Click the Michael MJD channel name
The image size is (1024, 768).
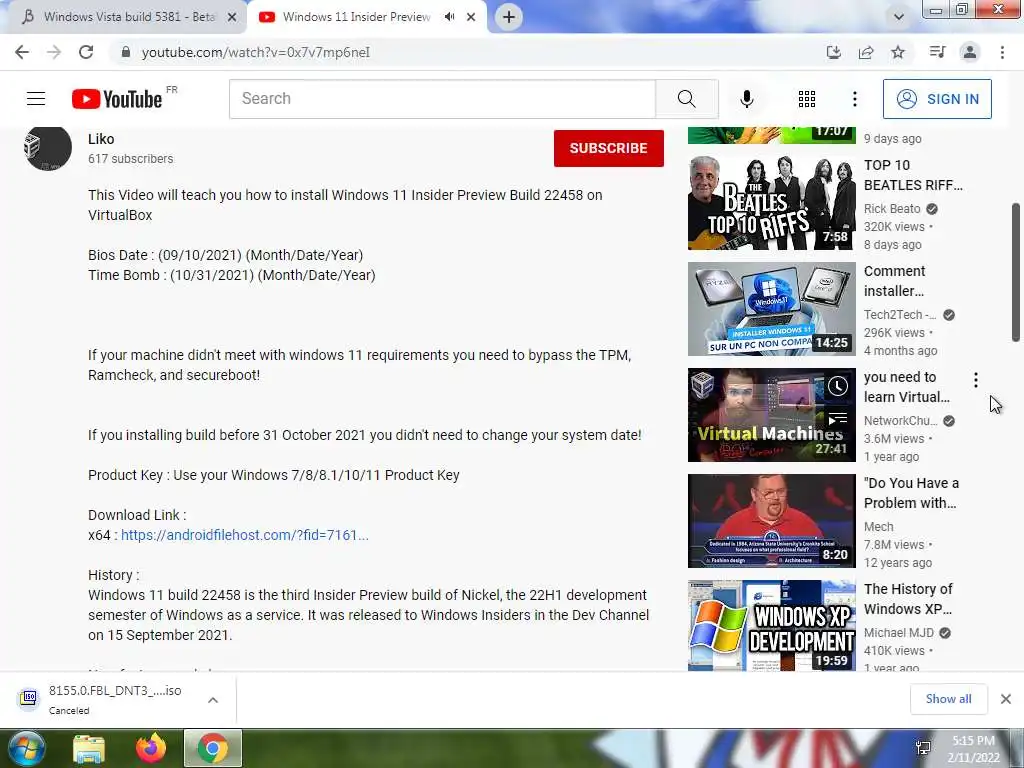click(x=899, y=633)
